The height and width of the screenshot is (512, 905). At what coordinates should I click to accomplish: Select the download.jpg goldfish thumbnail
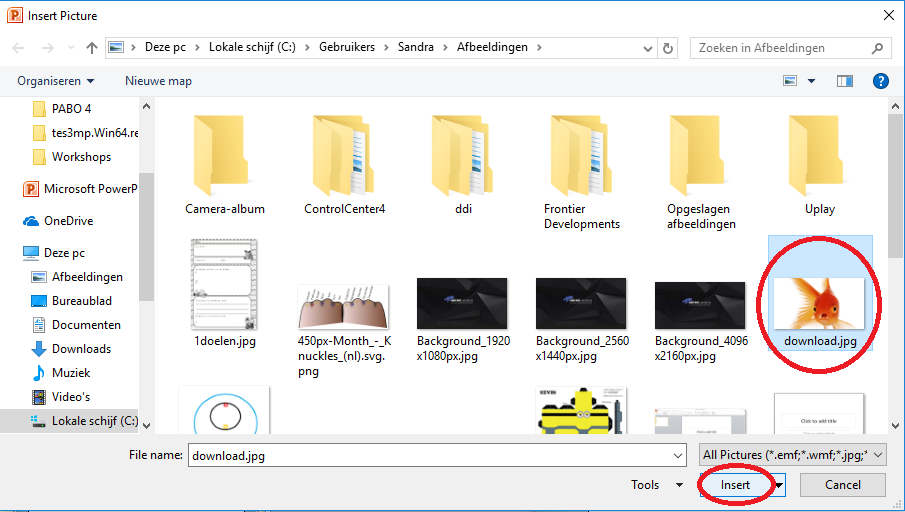[819, 300]
